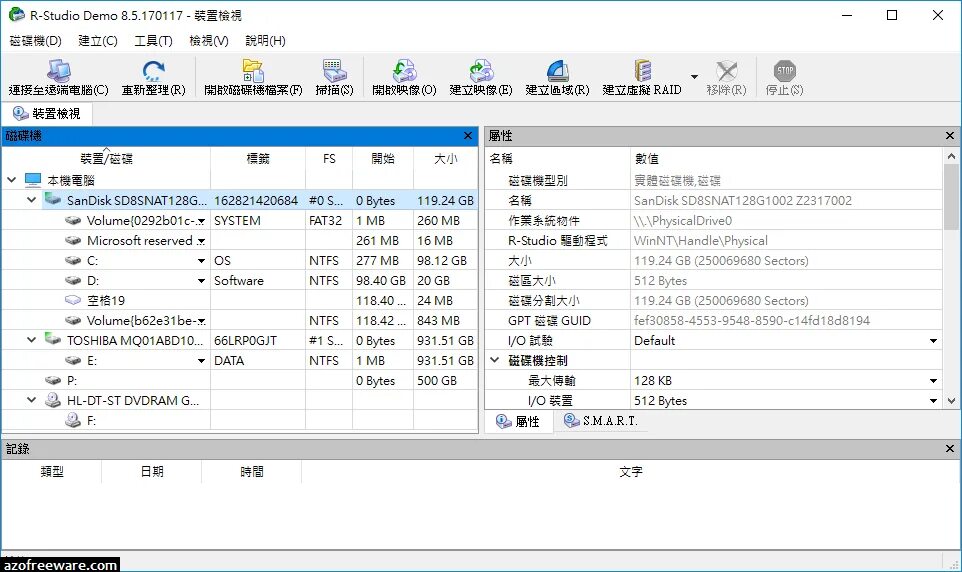The height and width of the screenshot is (572, 962).
Task: Click the 空格19 unallocated space icon
Action: (x=73, y=300)
